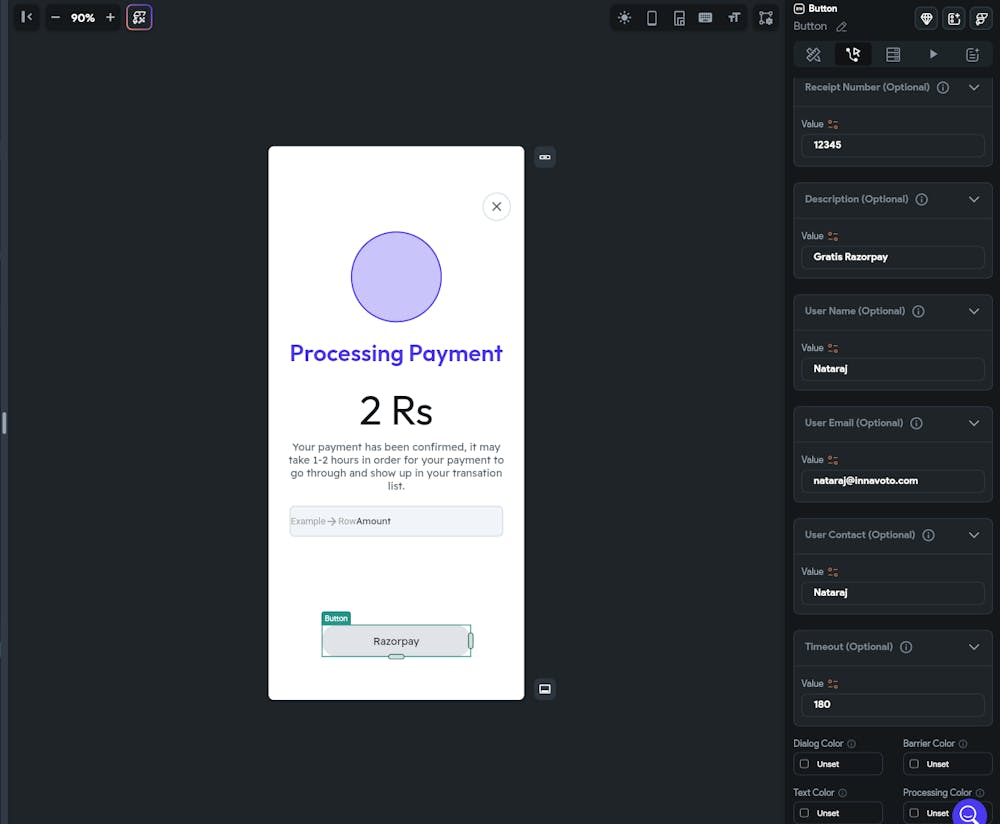This screenshot has width=1000, height=824.
Task: Click the diamond premium icon
Action: 926,18
